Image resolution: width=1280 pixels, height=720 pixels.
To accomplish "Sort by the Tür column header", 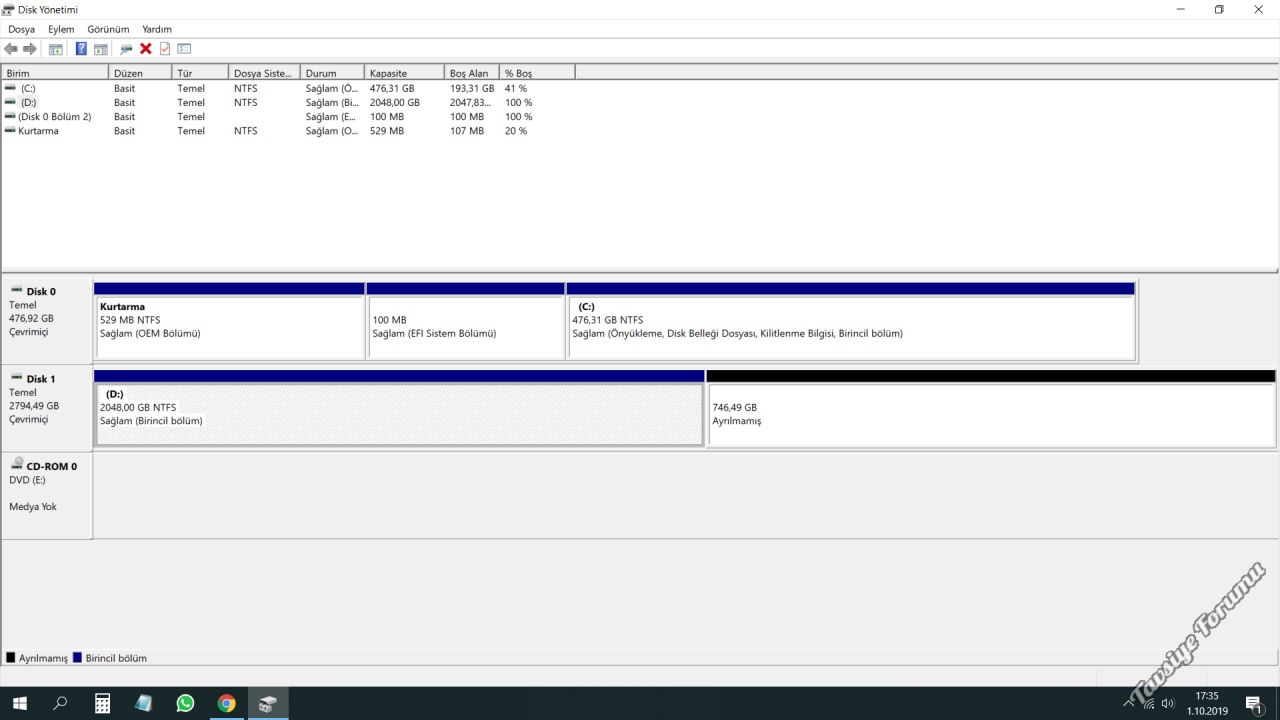I will coord(201,73).
